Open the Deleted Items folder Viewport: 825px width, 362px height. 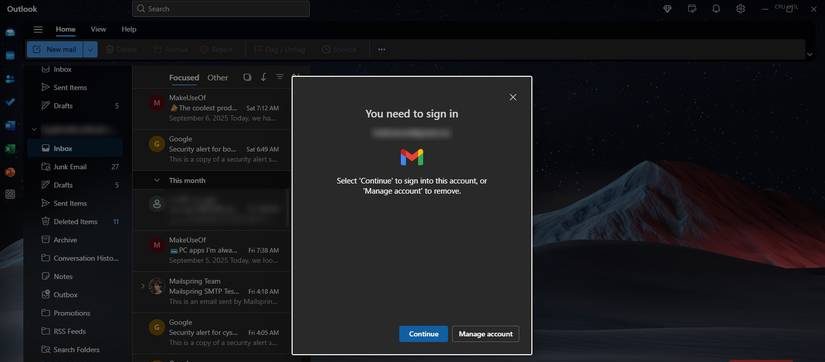(75, 222)
